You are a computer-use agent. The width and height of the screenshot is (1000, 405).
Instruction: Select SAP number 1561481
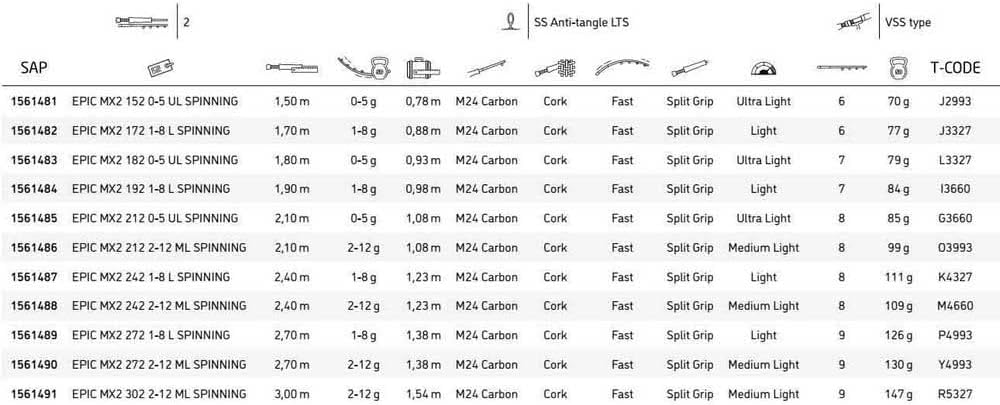click(x=33, y=102)
